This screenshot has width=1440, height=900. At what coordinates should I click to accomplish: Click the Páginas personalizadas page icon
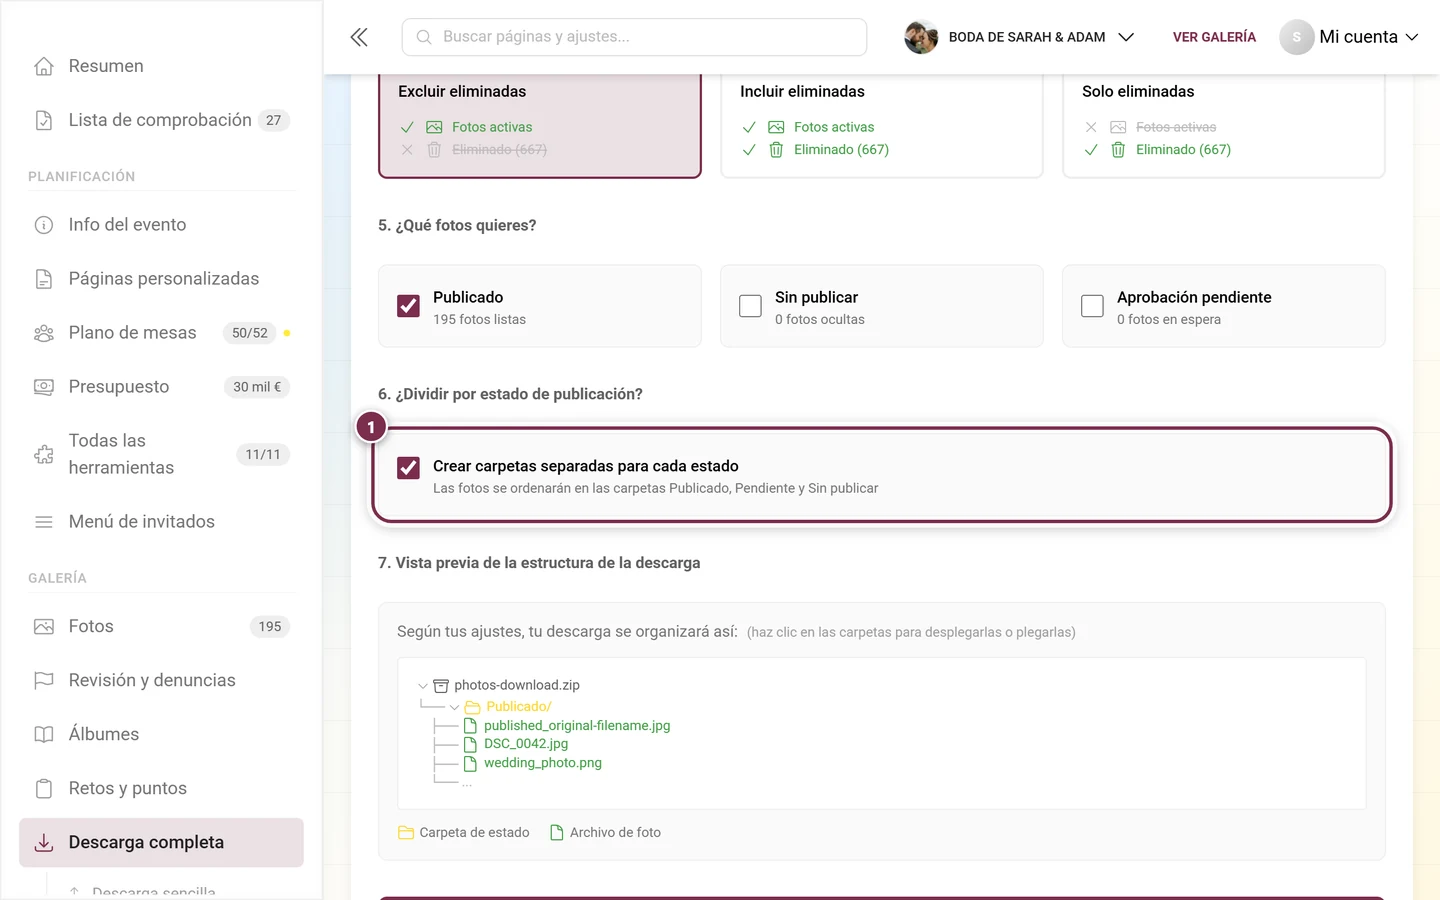[44, 279]
